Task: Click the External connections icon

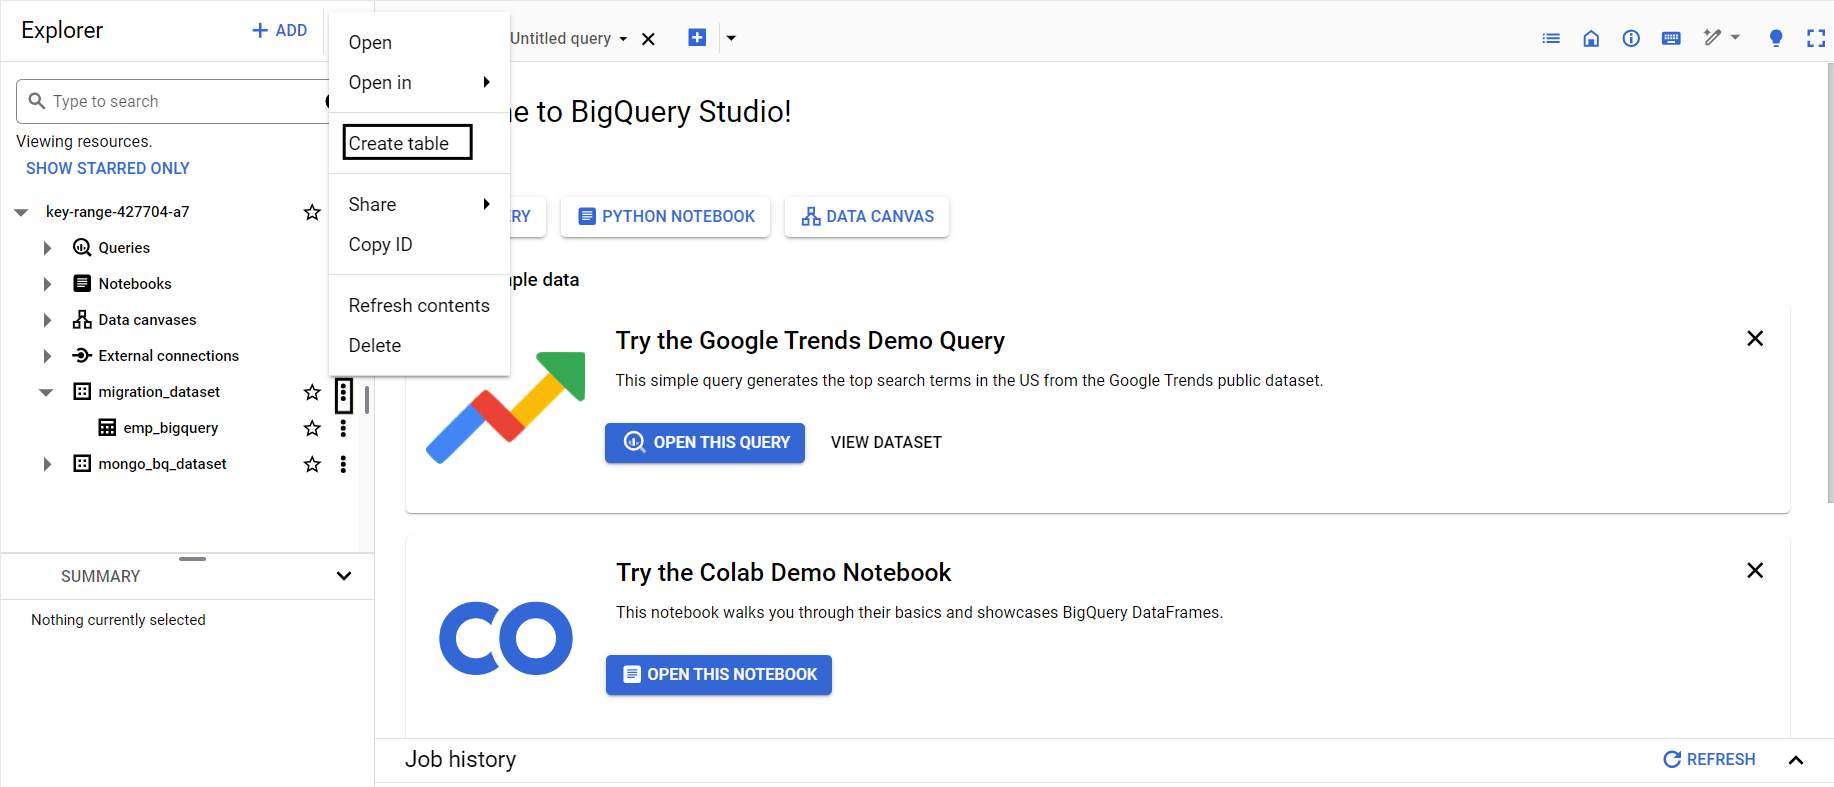Action: tap(82, 355)
